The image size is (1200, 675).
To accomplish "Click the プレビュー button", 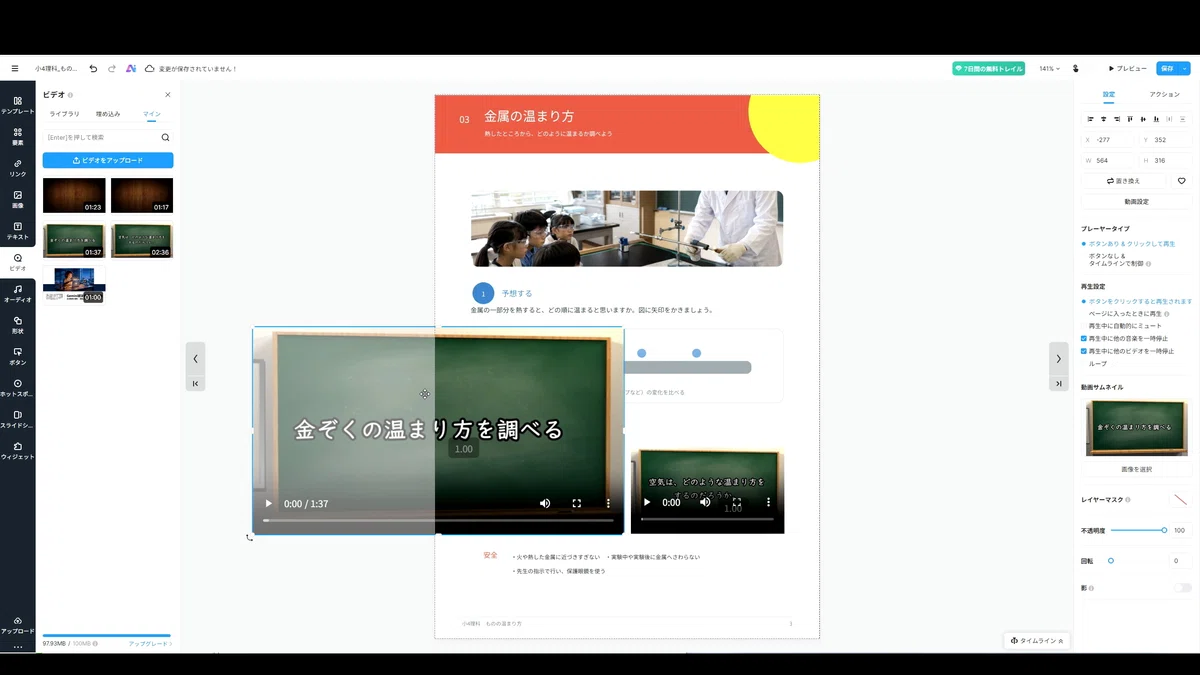I will pyautogui.click(x=1127, y=69).
